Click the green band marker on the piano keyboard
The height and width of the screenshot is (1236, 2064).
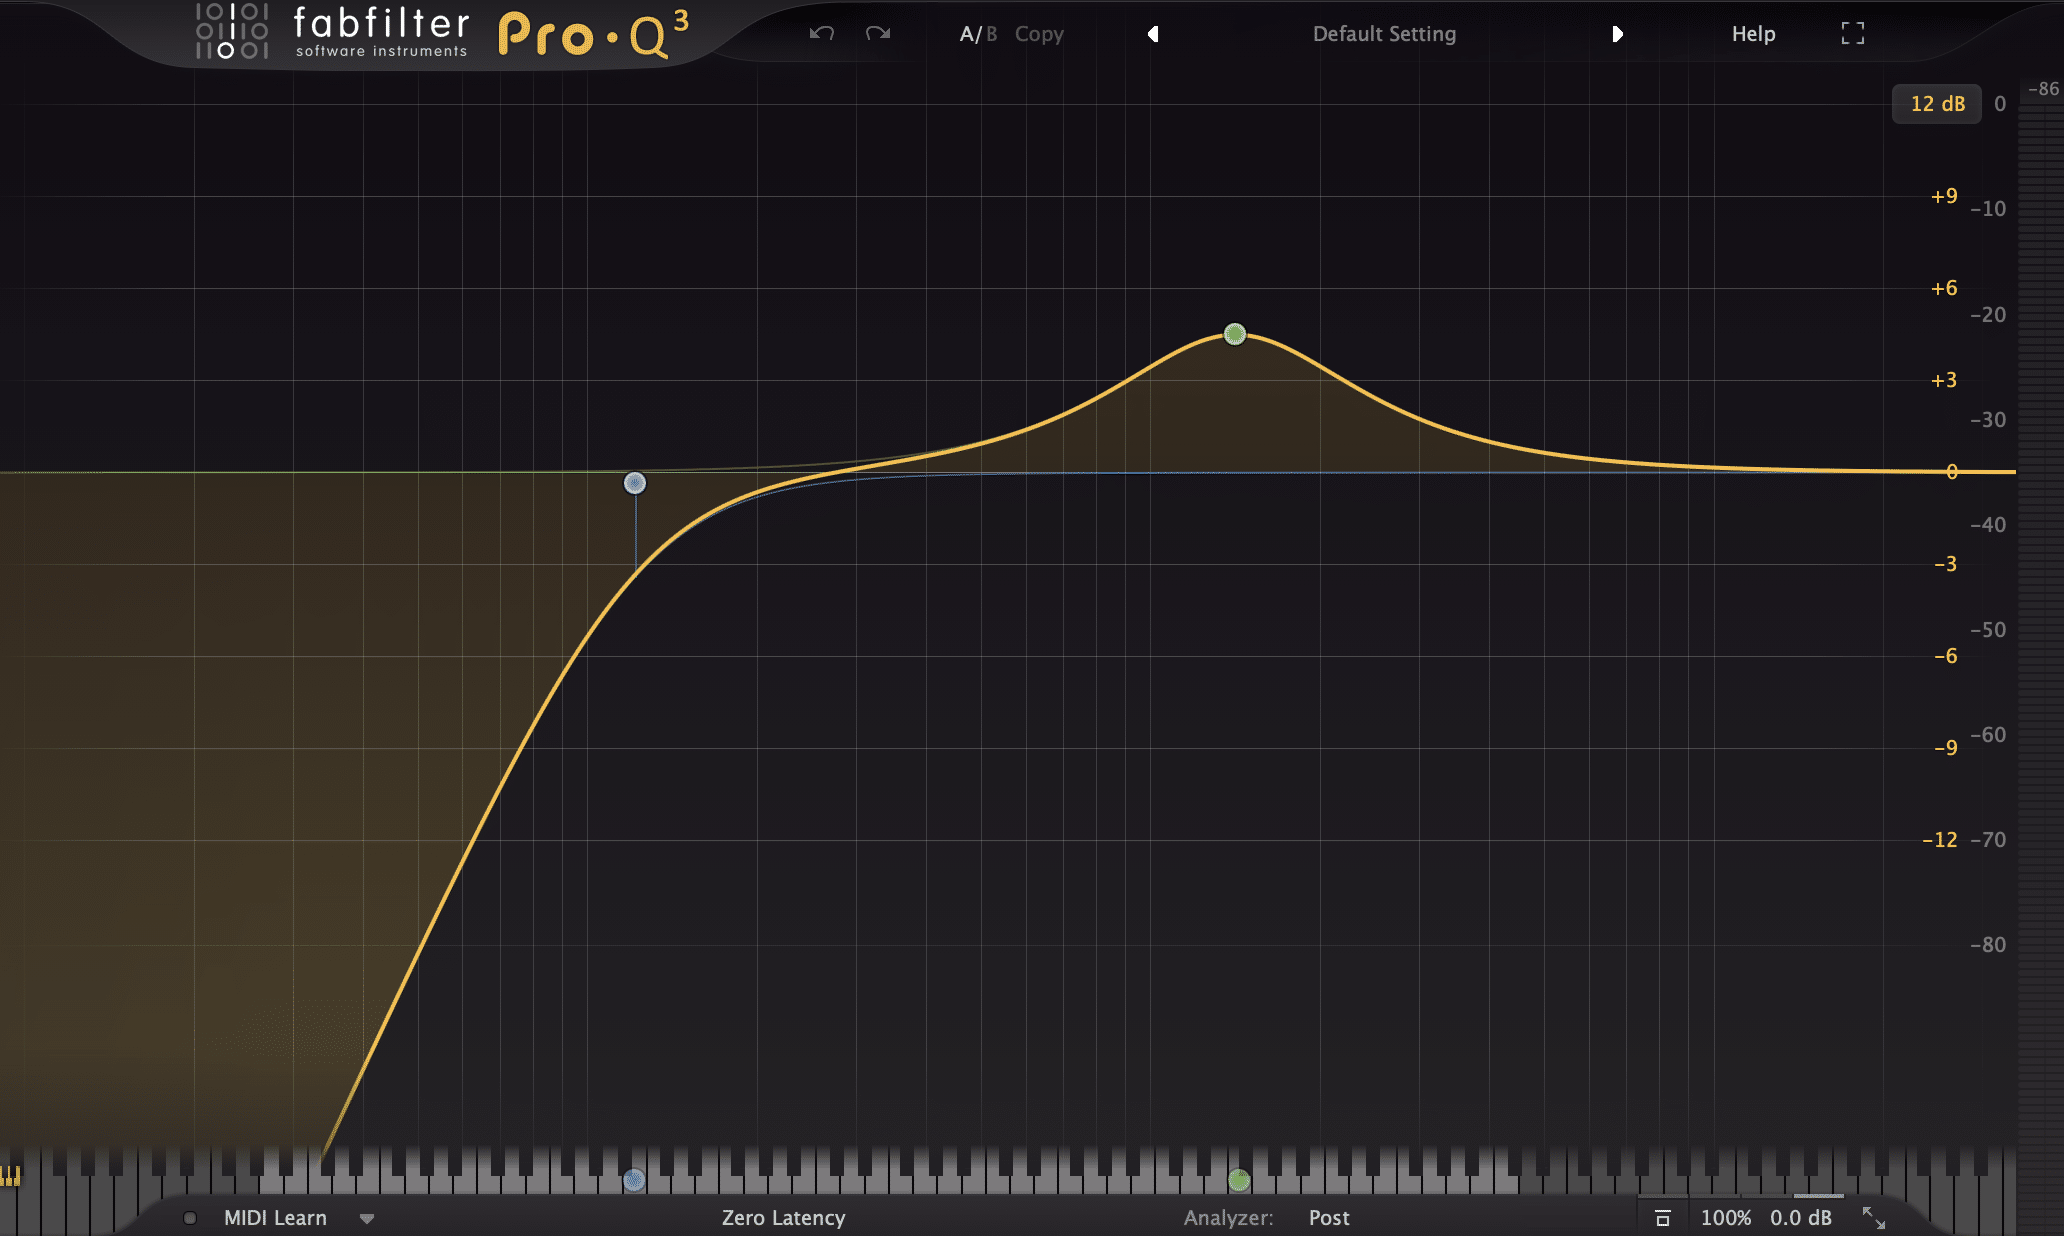coord(1239,1181)
